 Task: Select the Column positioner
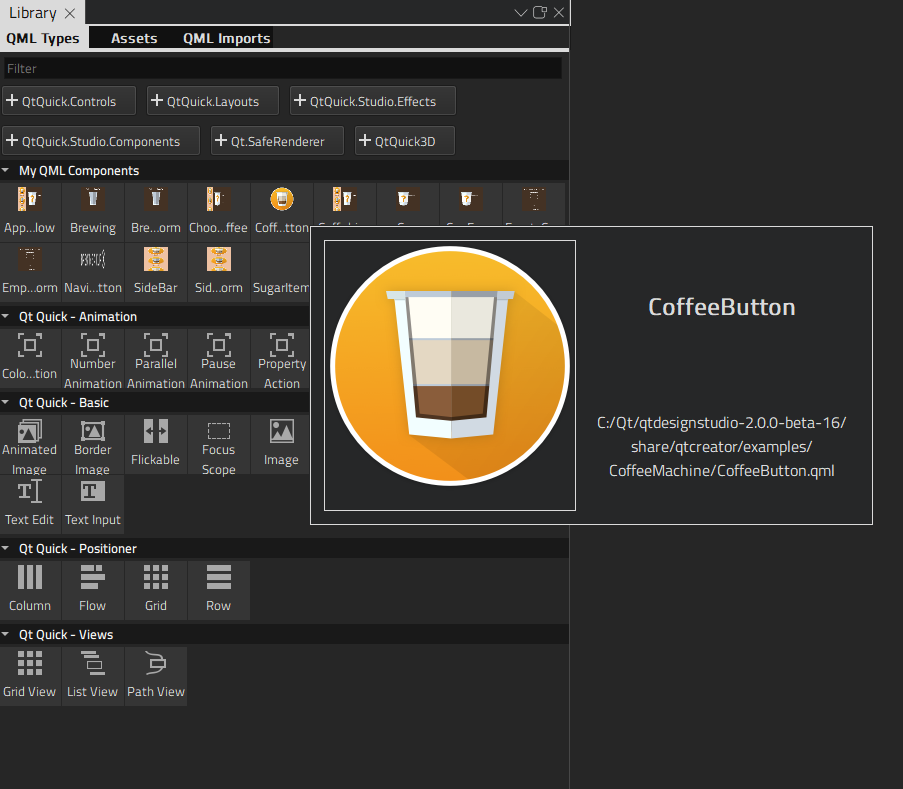(x=29, y=589)
